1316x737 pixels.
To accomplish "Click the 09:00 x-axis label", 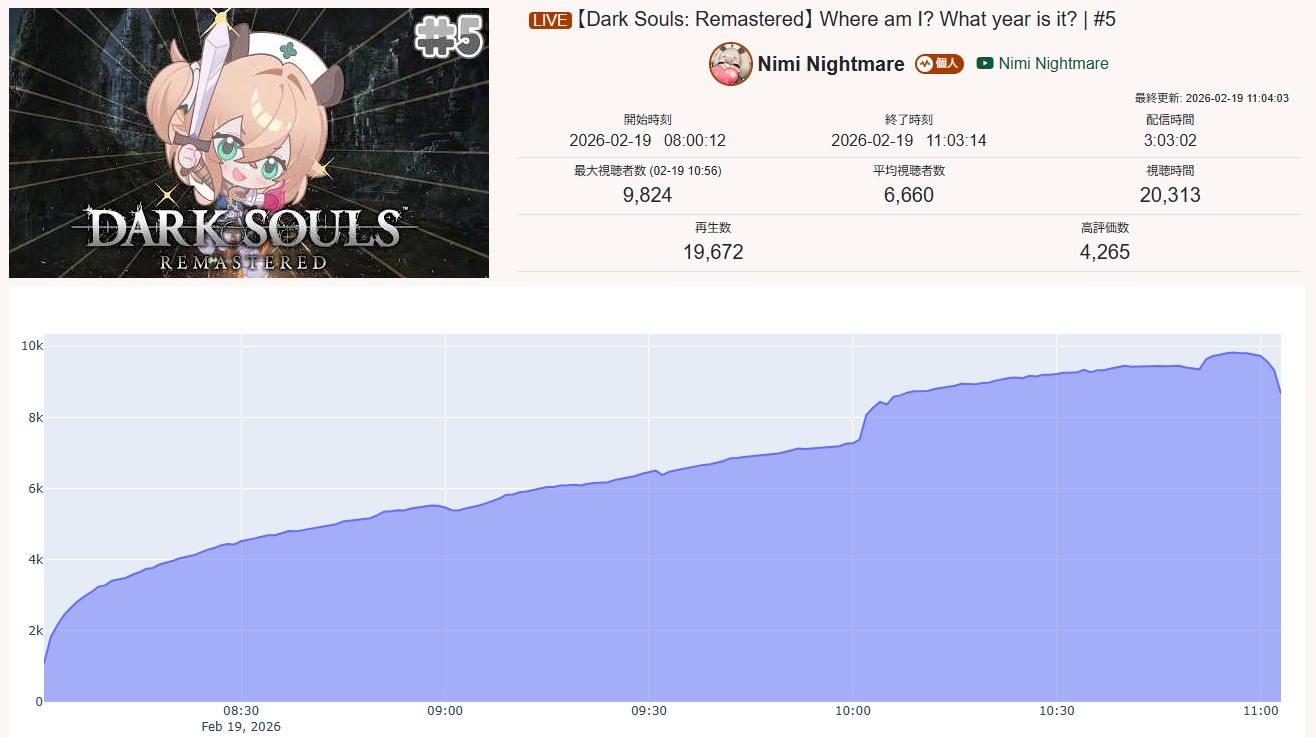I will [x=445, y=711].
